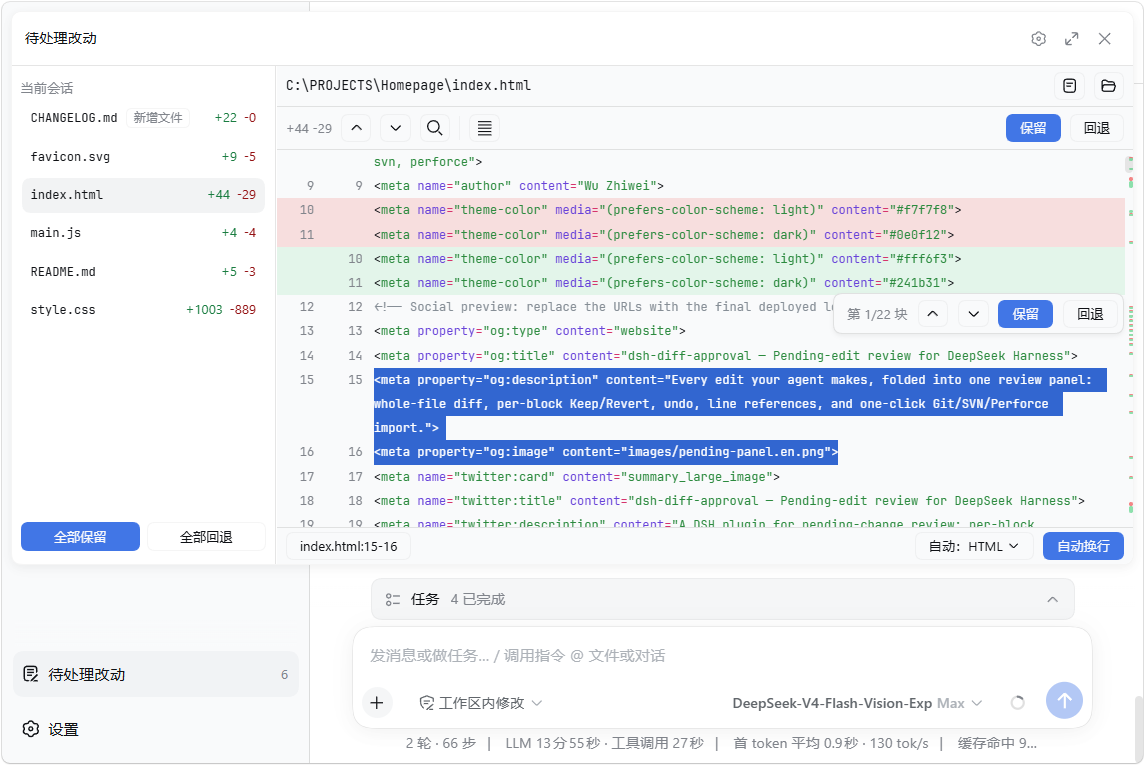
Task: Click the loading spinner icon near send
Action: point(1017,703)
